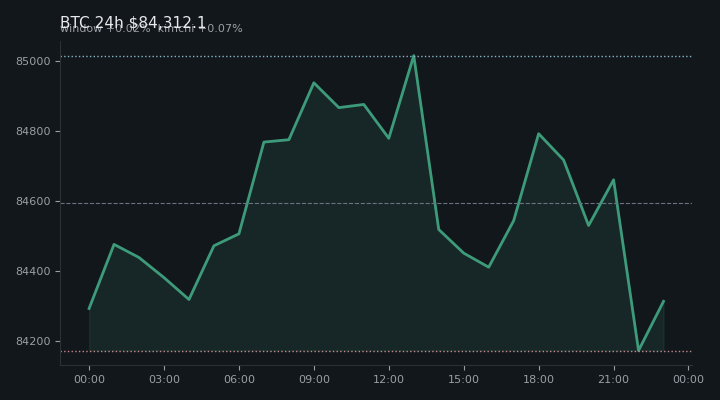This screenshot has width=720, height=400.
Task: Click the highest price peak on the line
Action: pos(414,56)
